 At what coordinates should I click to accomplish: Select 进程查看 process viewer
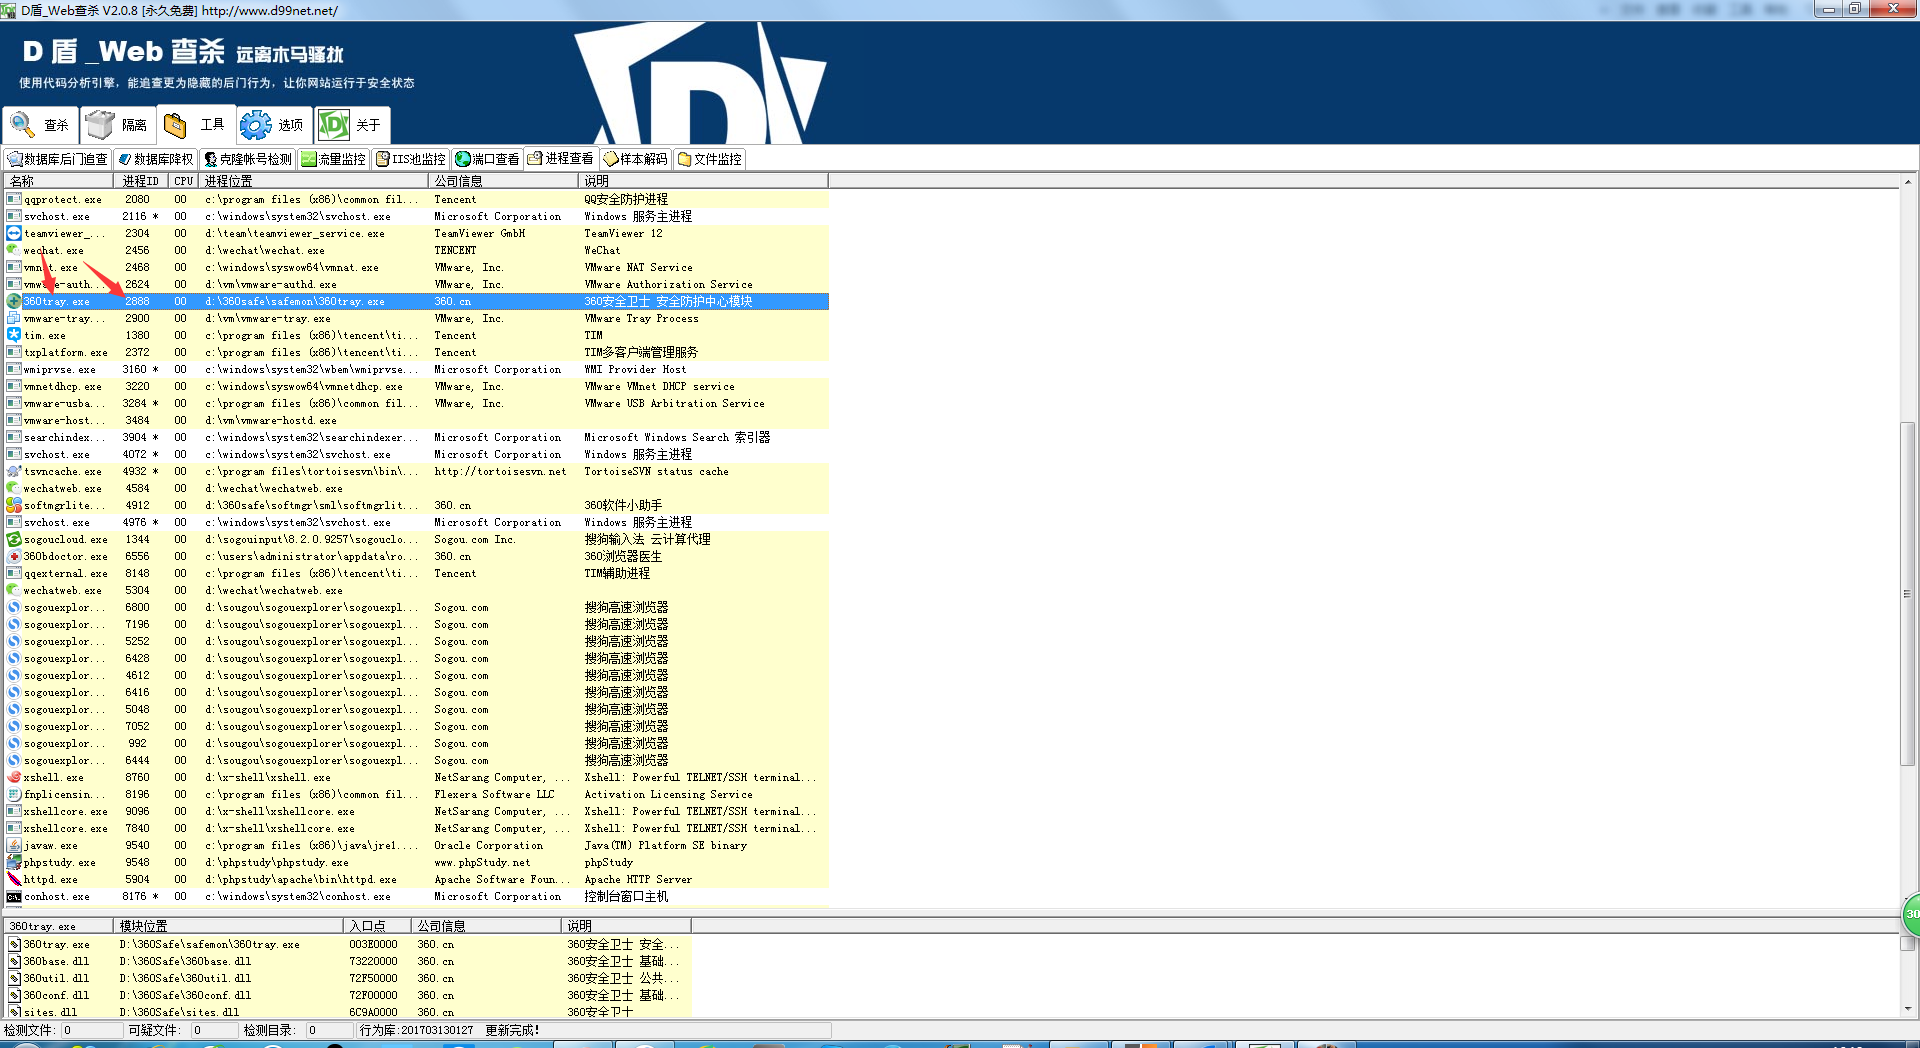click(560, 159)
